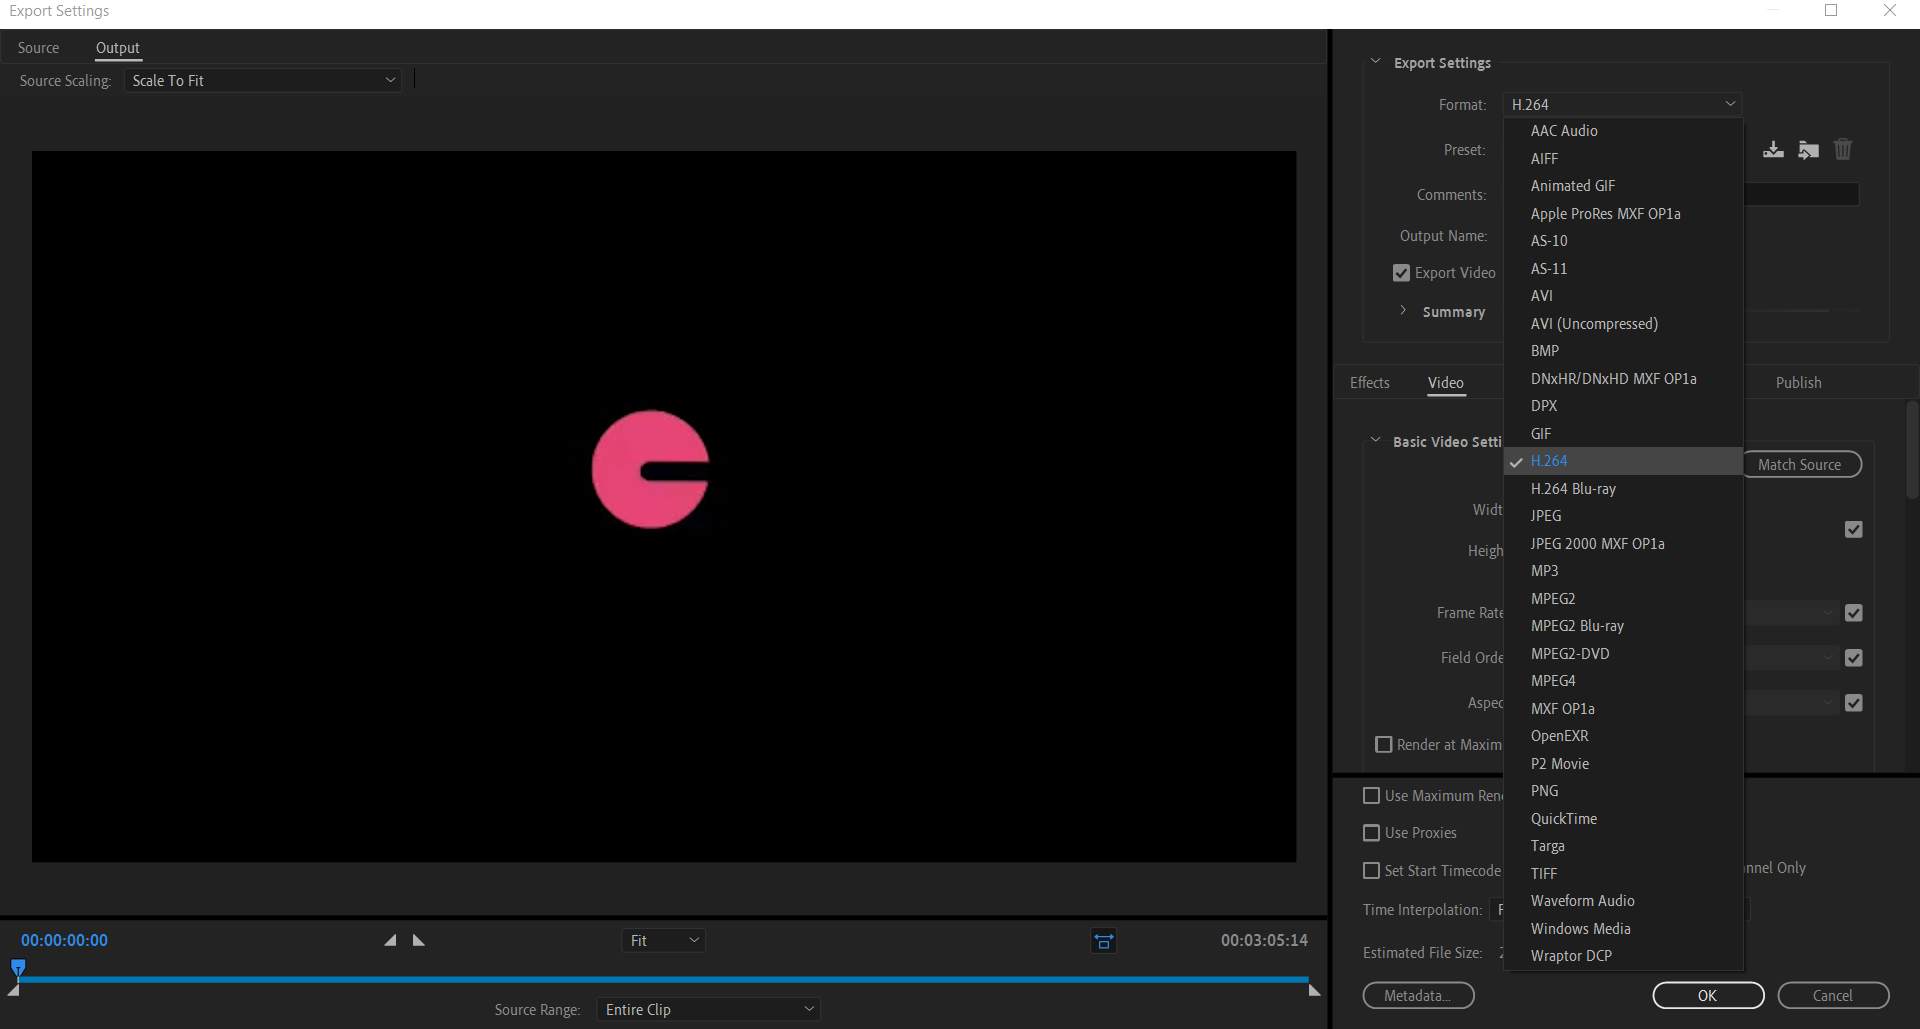Open the Source Range dropdown
This screenshot has width=1920, height=1029.
(x=708, y=1010)
